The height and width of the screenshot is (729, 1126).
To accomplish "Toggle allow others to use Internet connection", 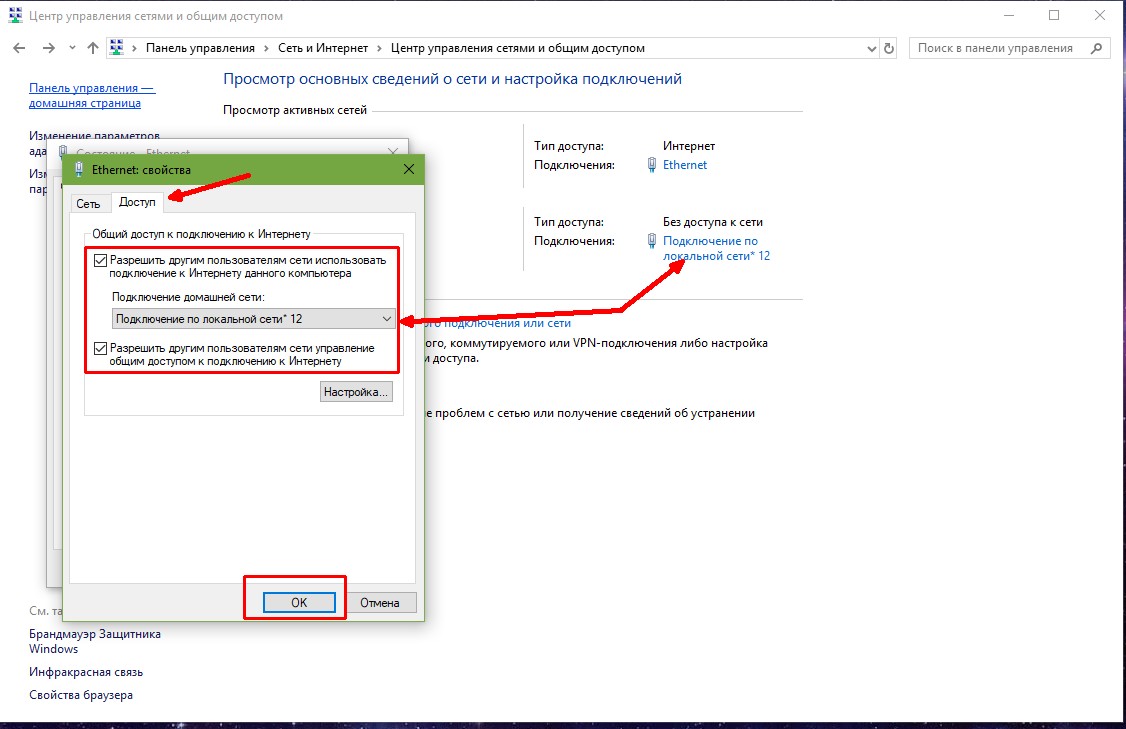I will point(101,261).
